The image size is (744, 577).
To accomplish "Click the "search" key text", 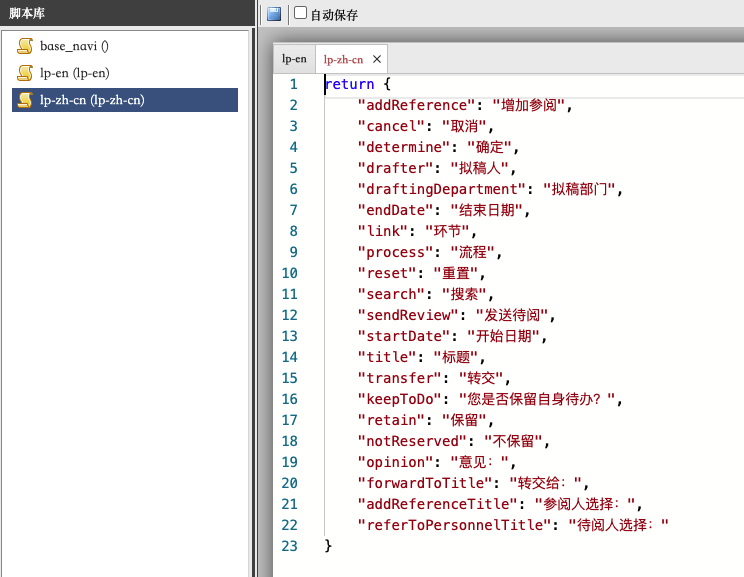I will point(391,294).
